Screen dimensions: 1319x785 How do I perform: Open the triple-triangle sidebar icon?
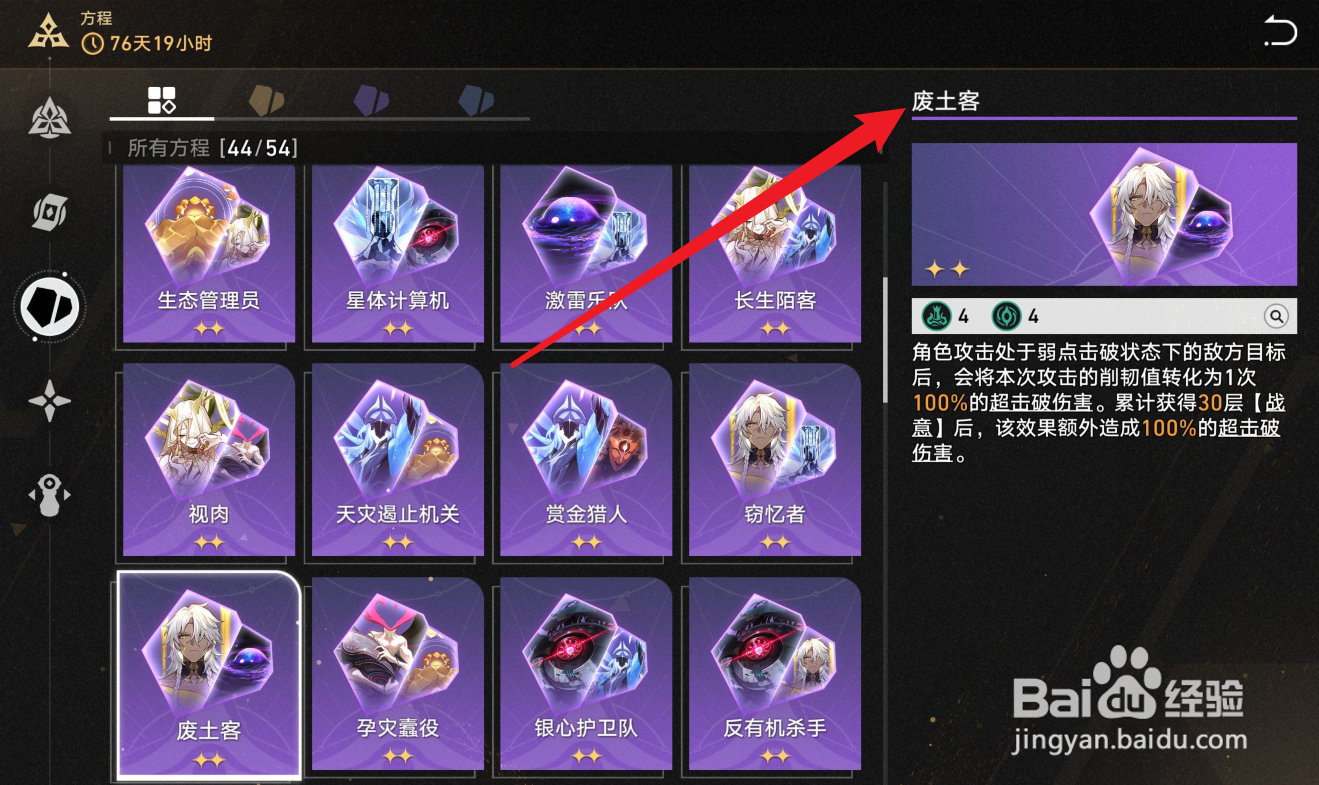(x=49, y=119)
